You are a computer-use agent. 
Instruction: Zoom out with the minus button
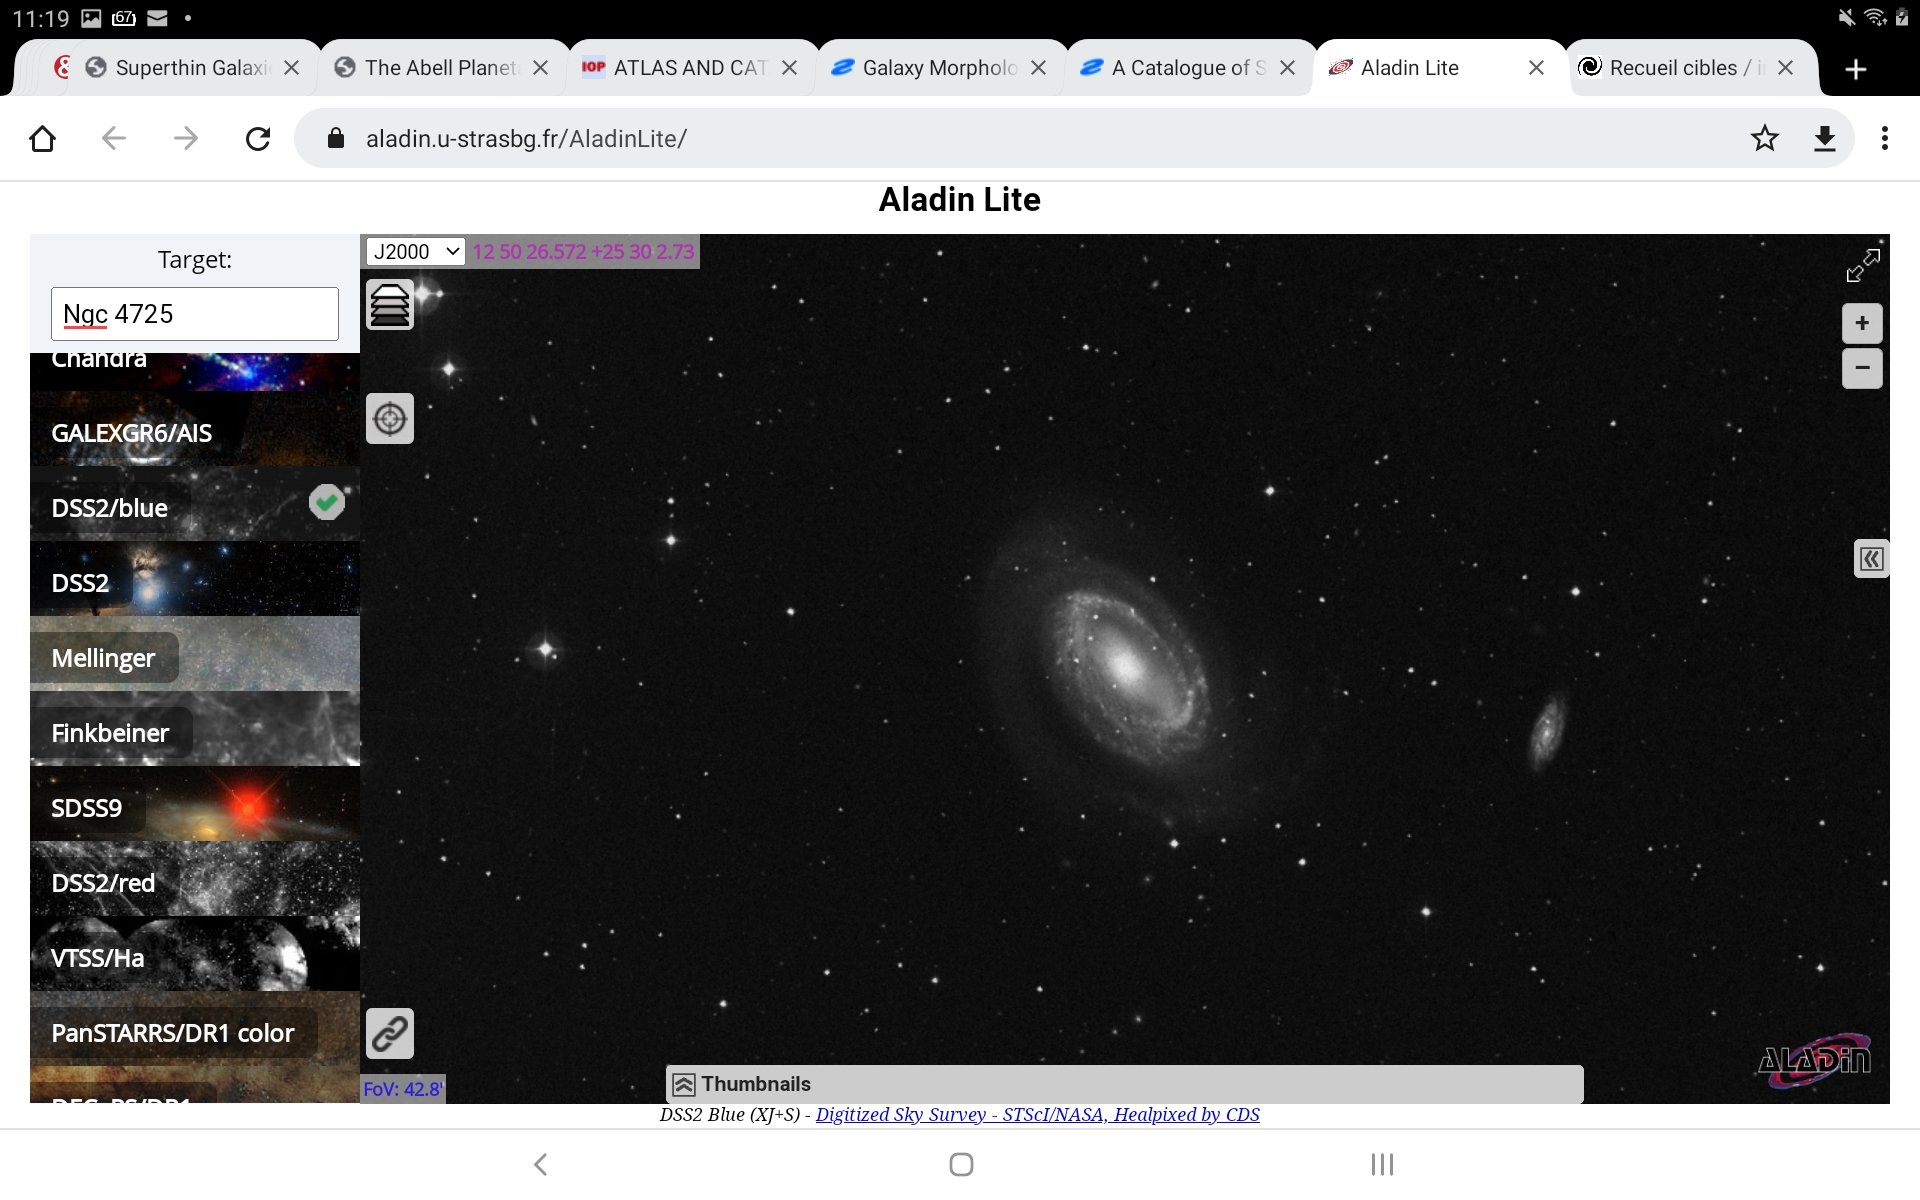pyautogui.click(x=1862, y=368)
